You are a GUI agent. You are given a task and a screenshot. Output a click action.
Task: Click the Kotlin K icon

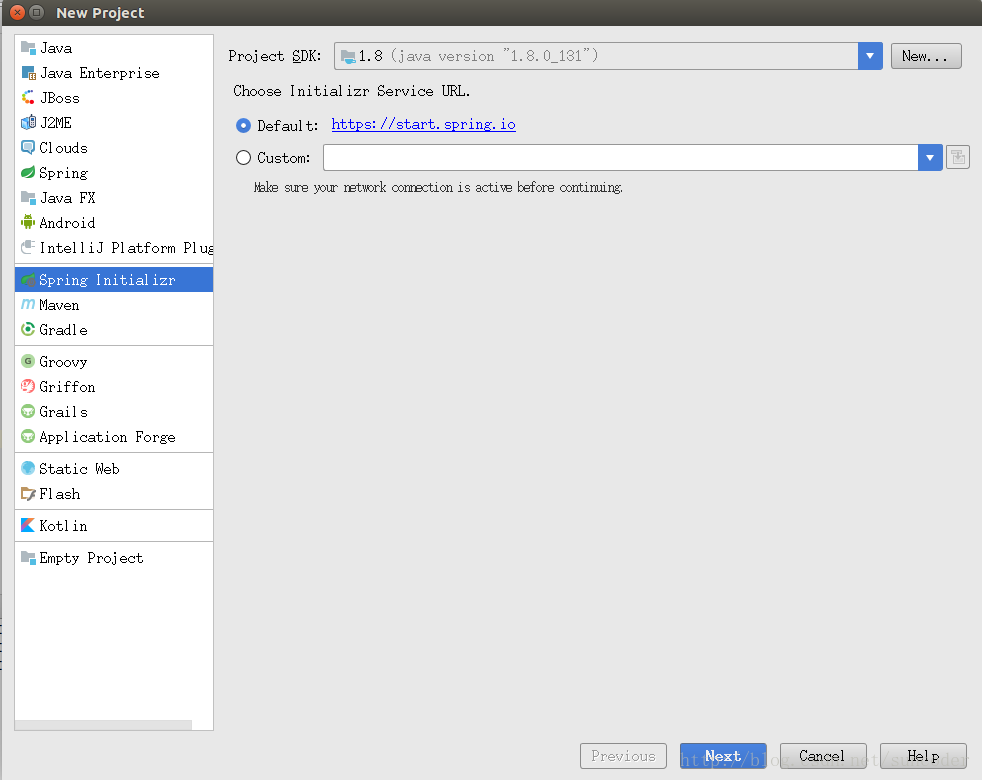point(28,526)
